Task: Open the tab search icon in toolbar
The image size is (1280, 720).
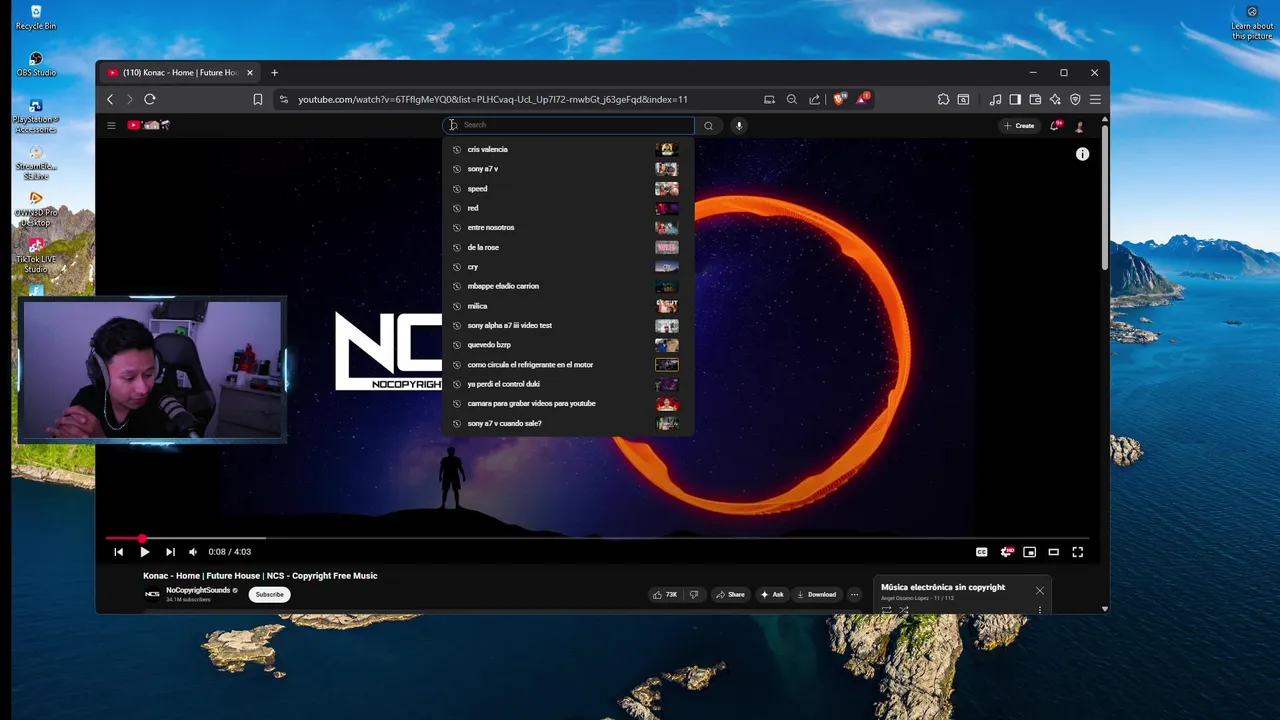Action: pos(963,99)
